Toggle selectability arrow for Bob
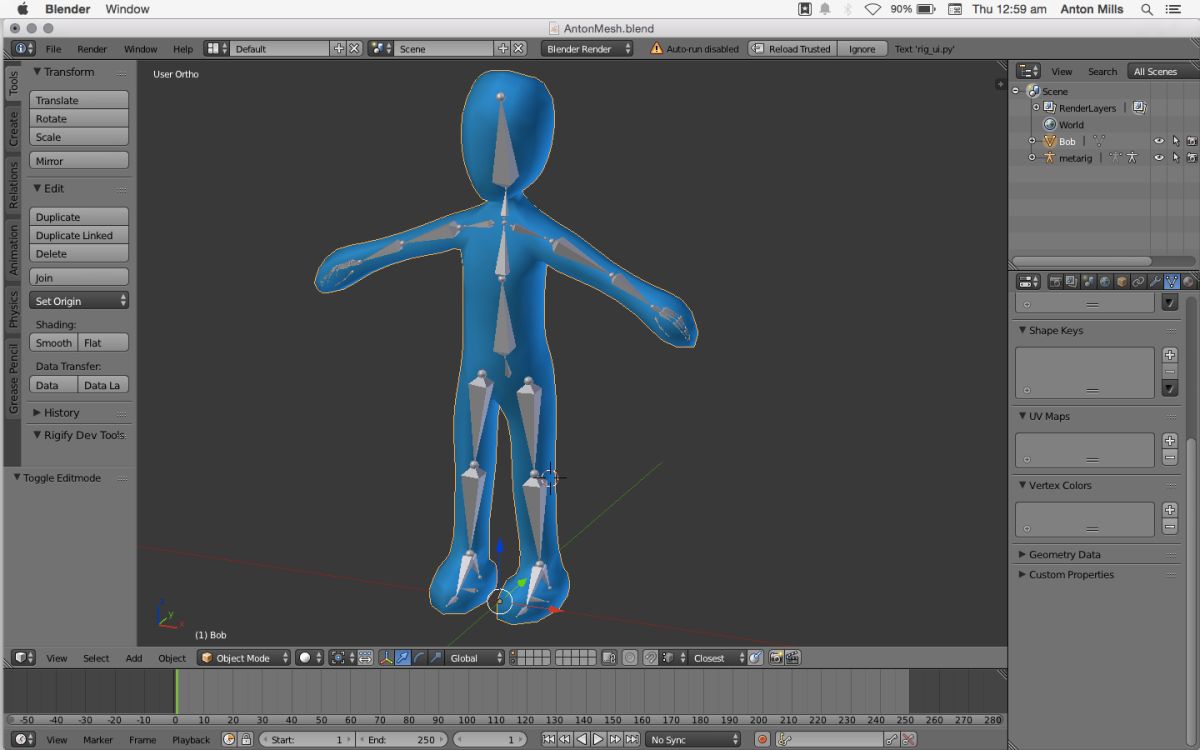Image resolution: width=1200 pixels, height=750 pixels. [1176, 141]
